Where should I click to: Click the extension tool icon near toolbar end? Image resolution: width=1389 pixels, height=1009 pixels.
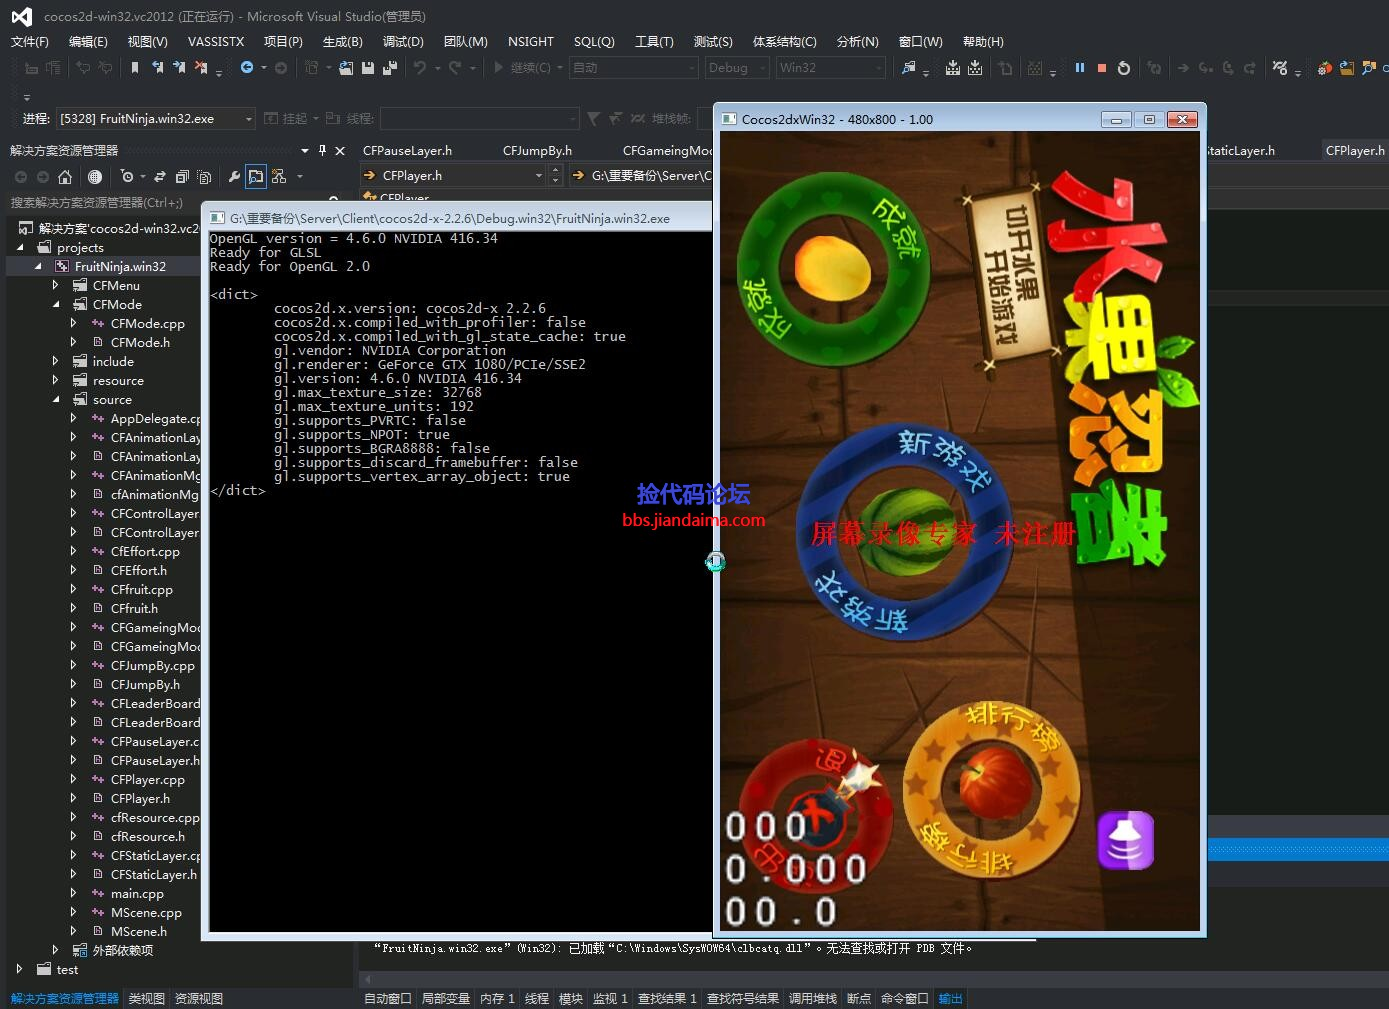[x=1325, y=67]
